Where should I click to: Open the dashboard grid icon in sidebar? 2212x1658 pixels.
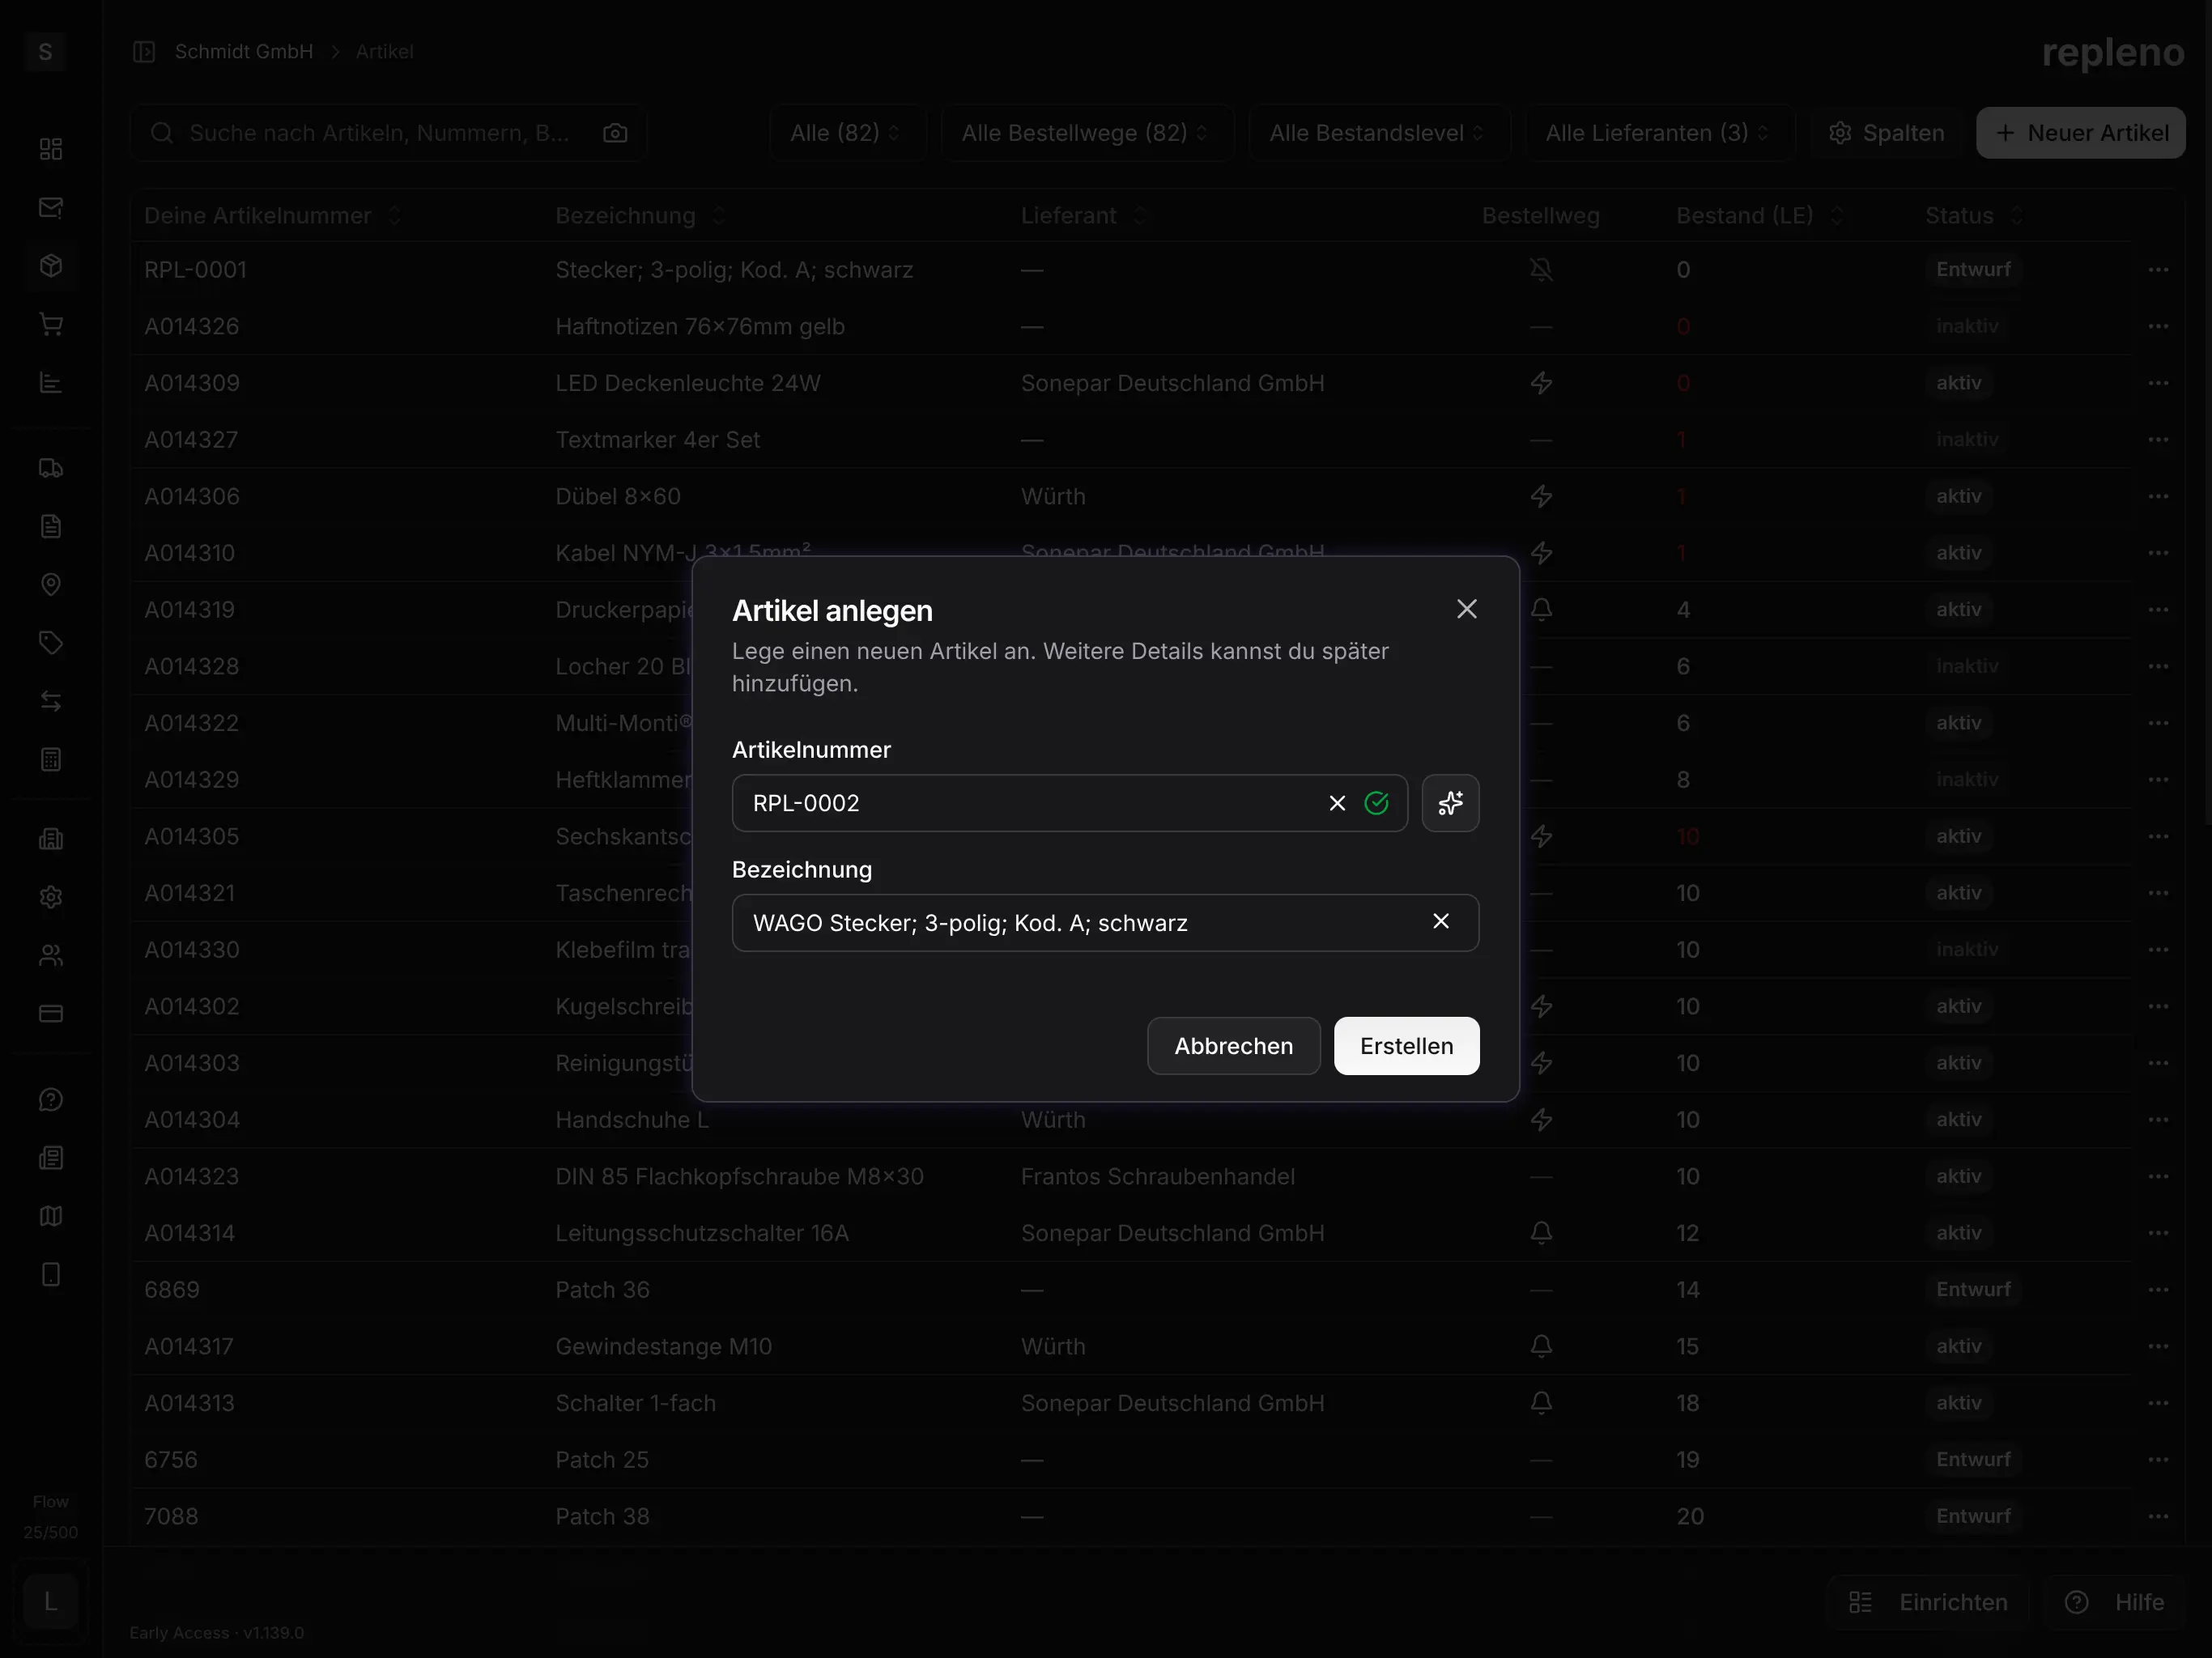pos(50,149)
